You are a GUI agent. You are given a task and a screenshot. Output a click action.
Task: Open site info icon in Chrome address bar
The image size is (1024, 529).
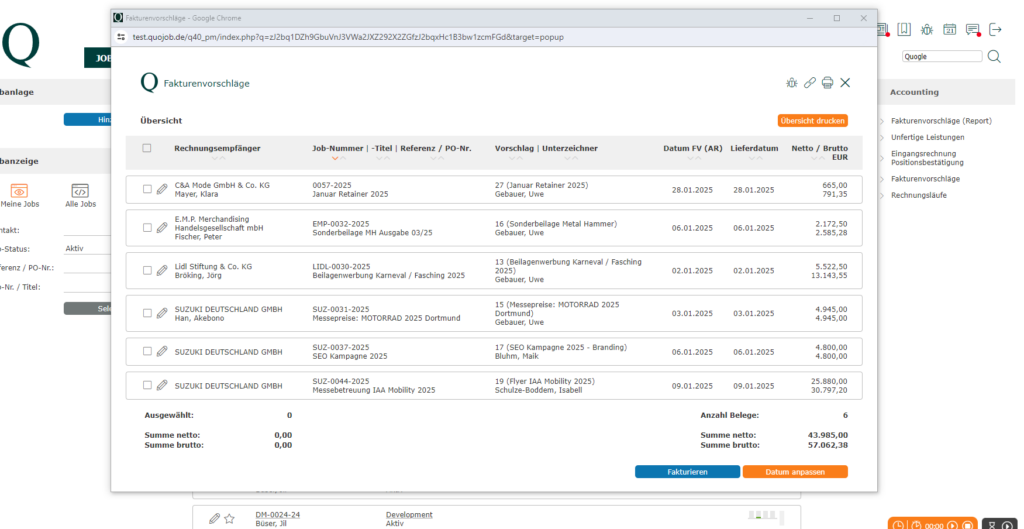pyautogui.click(x=121, y=37)
